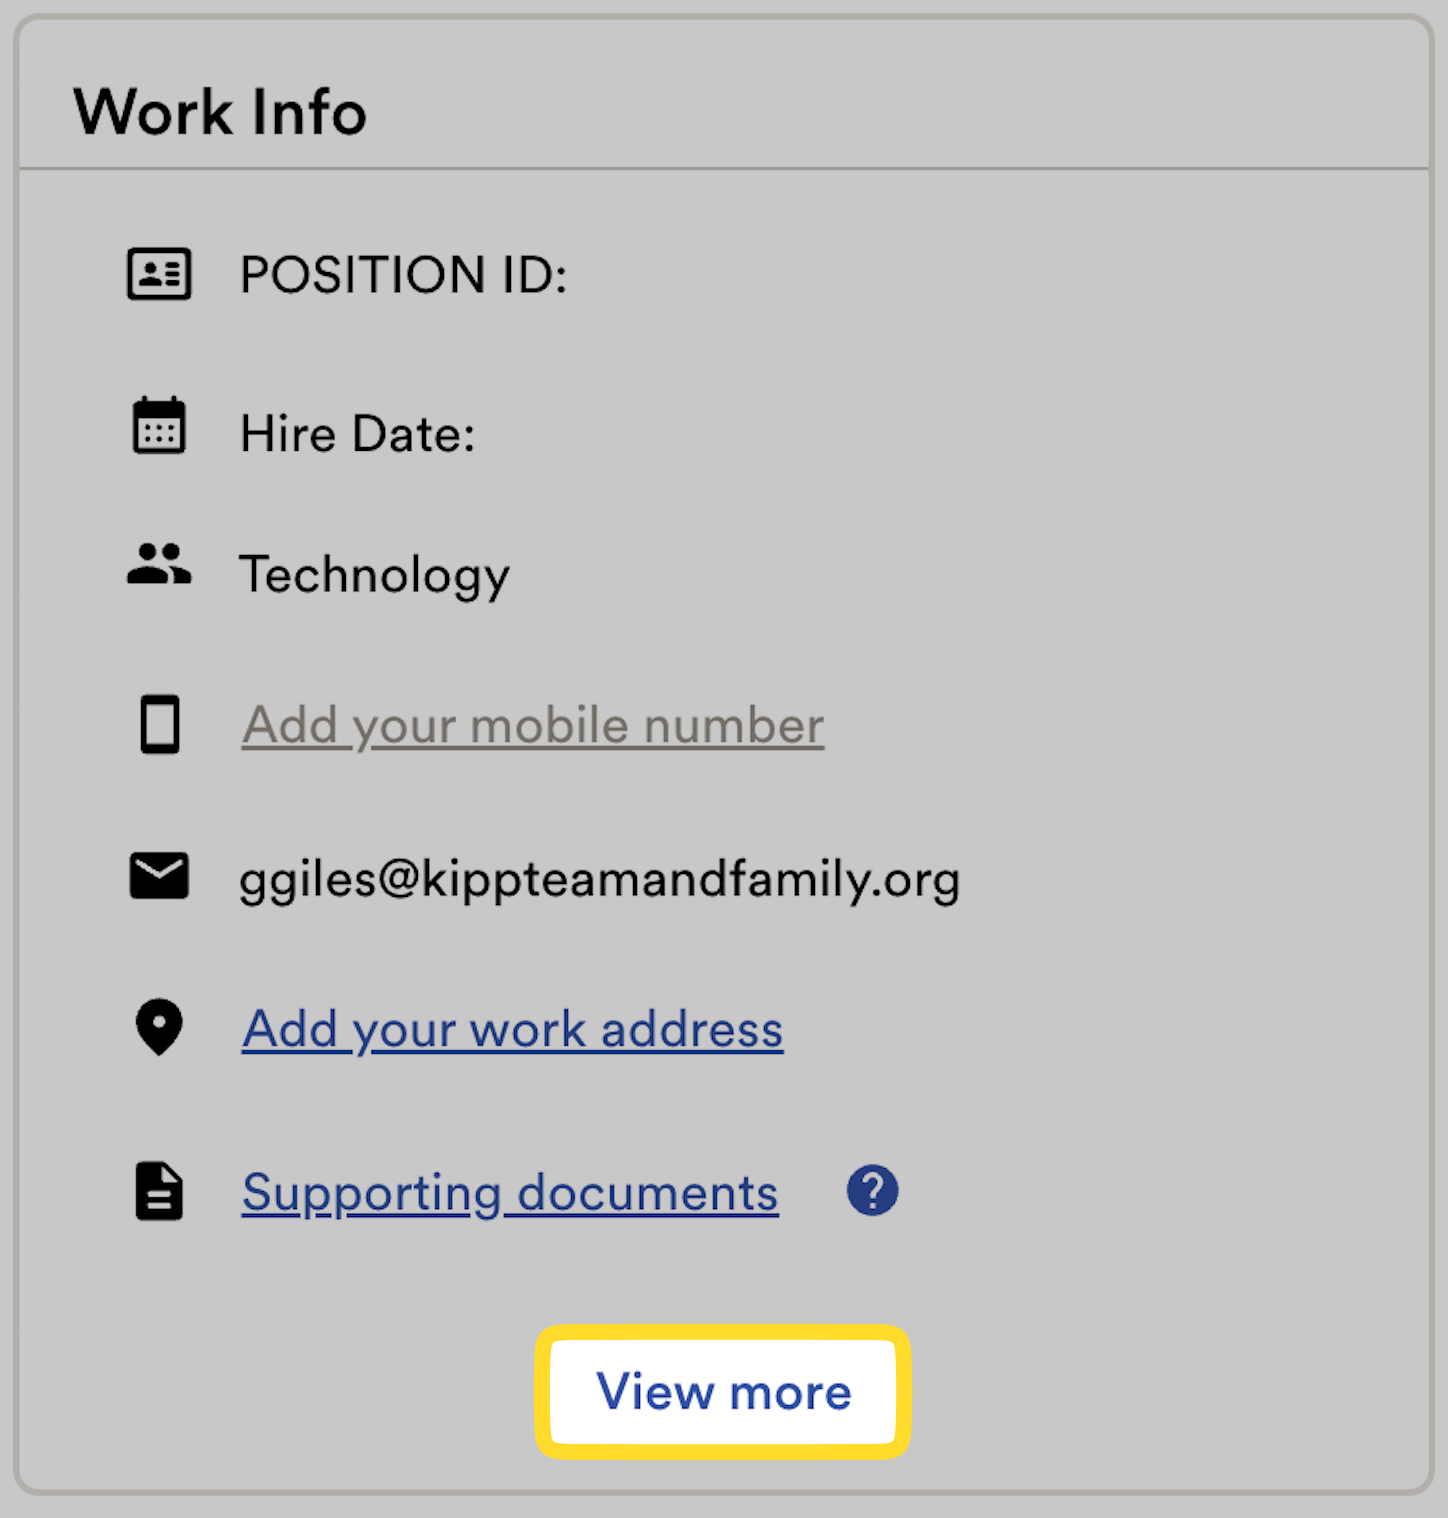Screen dimensions: 1448x1518
Task: Click the word 'address' in the work link
Action: [x=692, y=1029]
